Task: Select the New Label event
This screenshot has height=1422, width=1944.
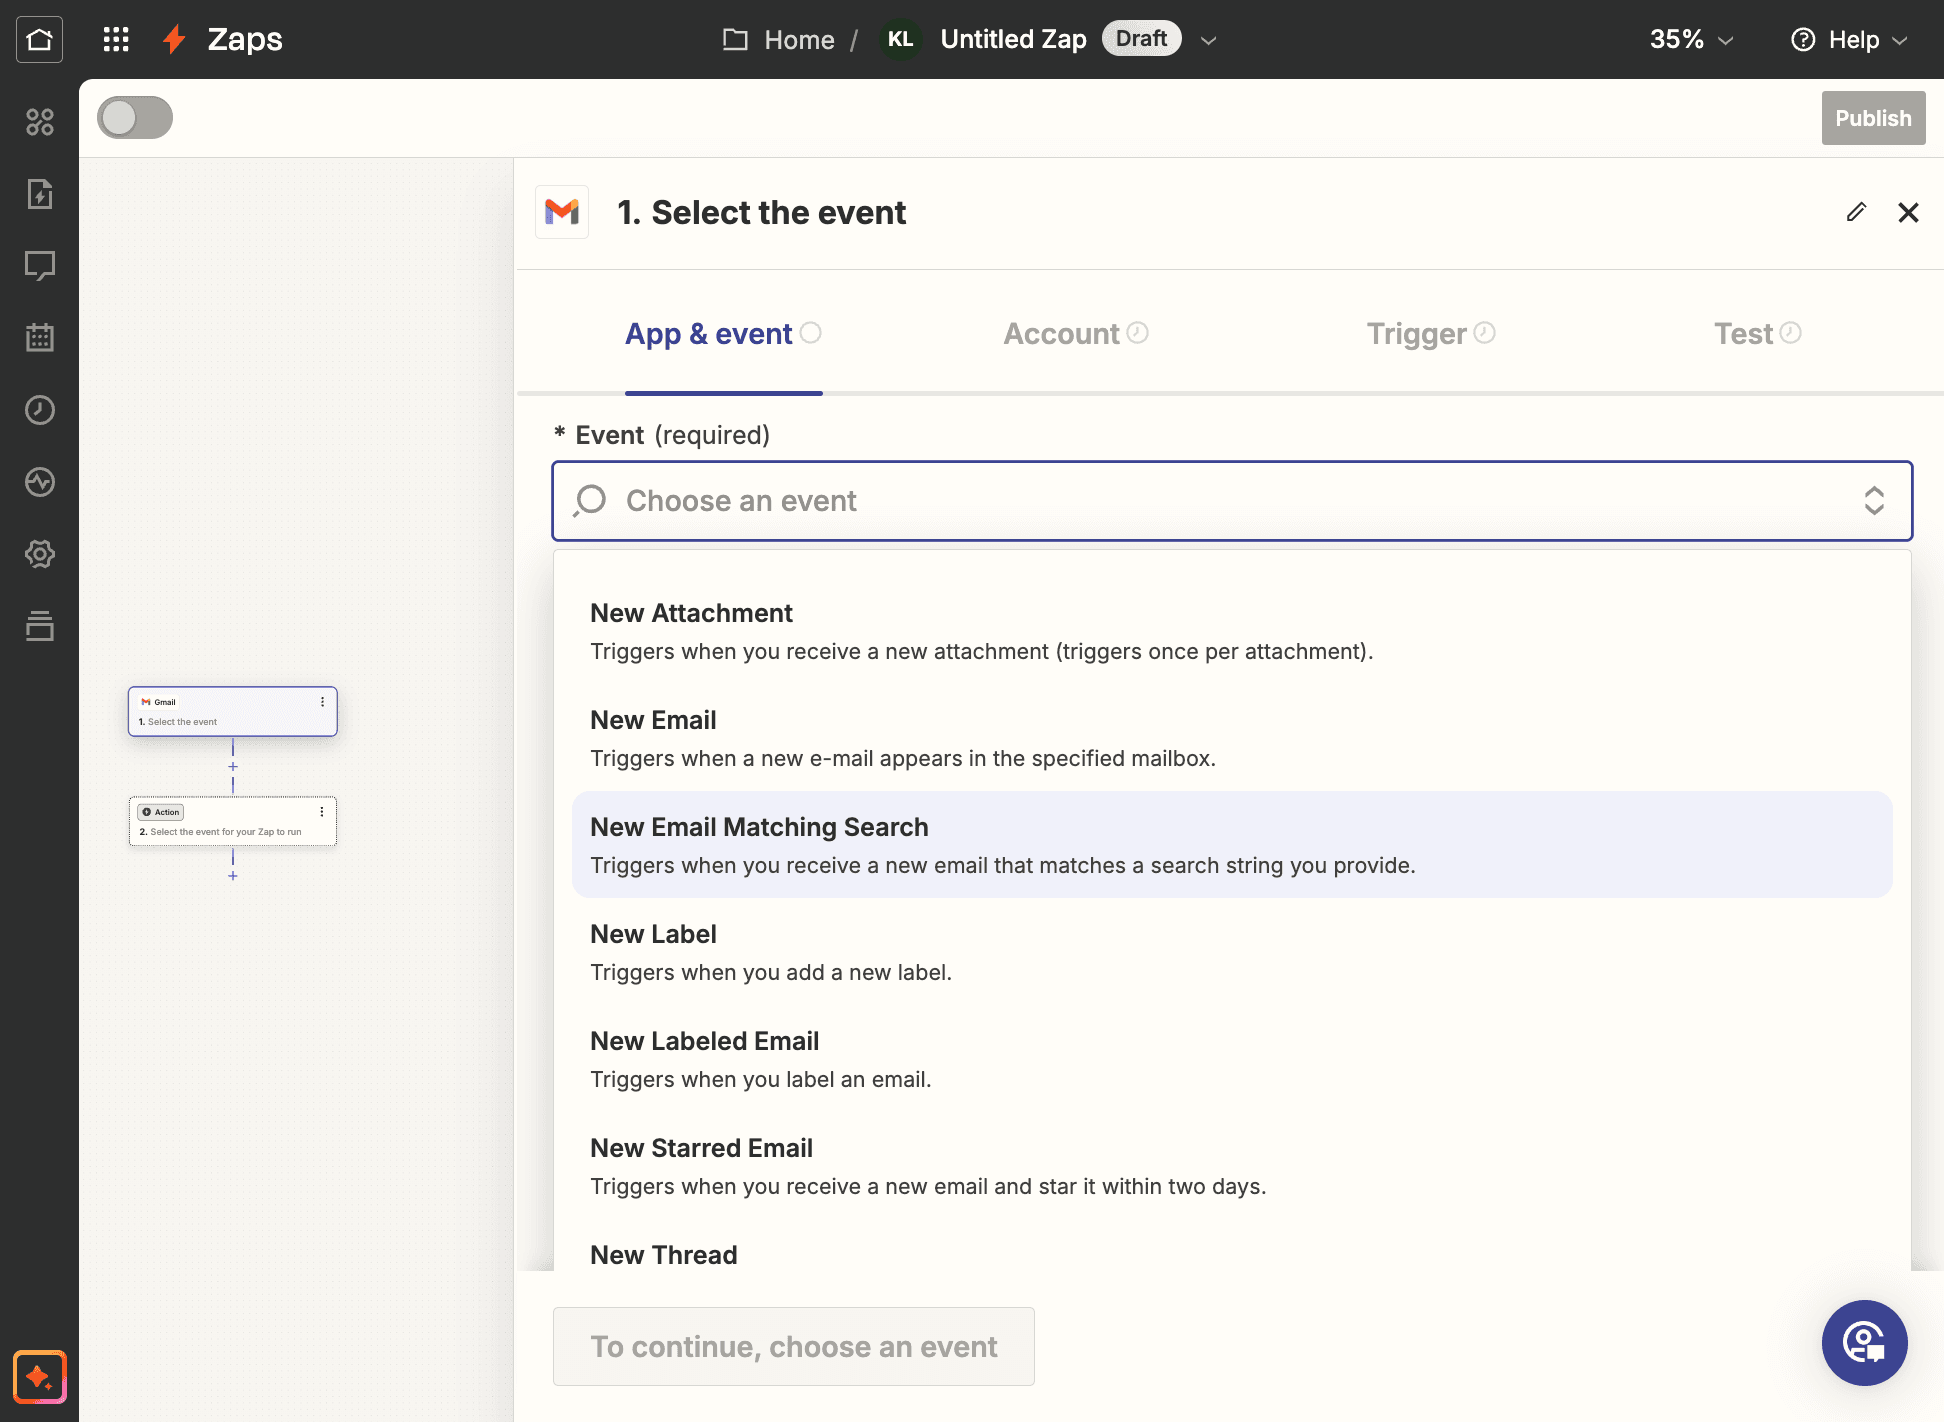Action: point(1232,952)
